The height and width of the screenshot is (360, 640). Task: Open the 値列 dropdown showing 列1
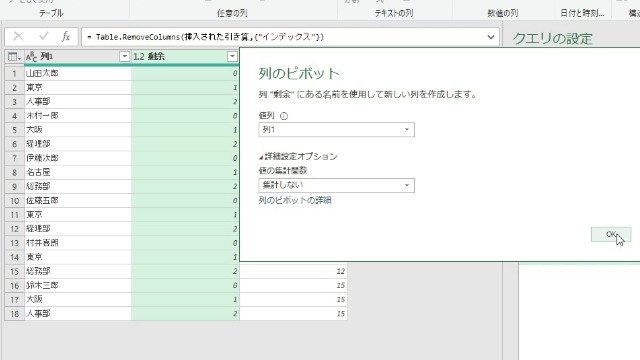pos(336,130)
